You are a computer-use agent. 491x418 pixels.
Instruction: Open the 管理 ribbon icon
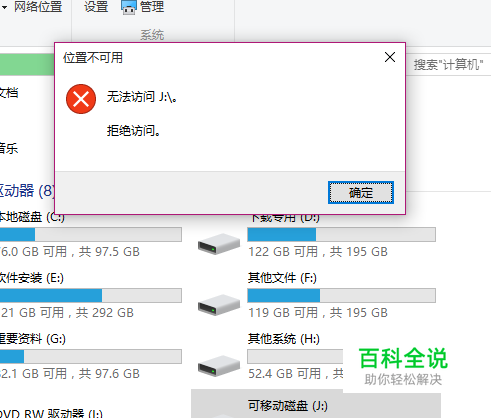coord(128,7)
